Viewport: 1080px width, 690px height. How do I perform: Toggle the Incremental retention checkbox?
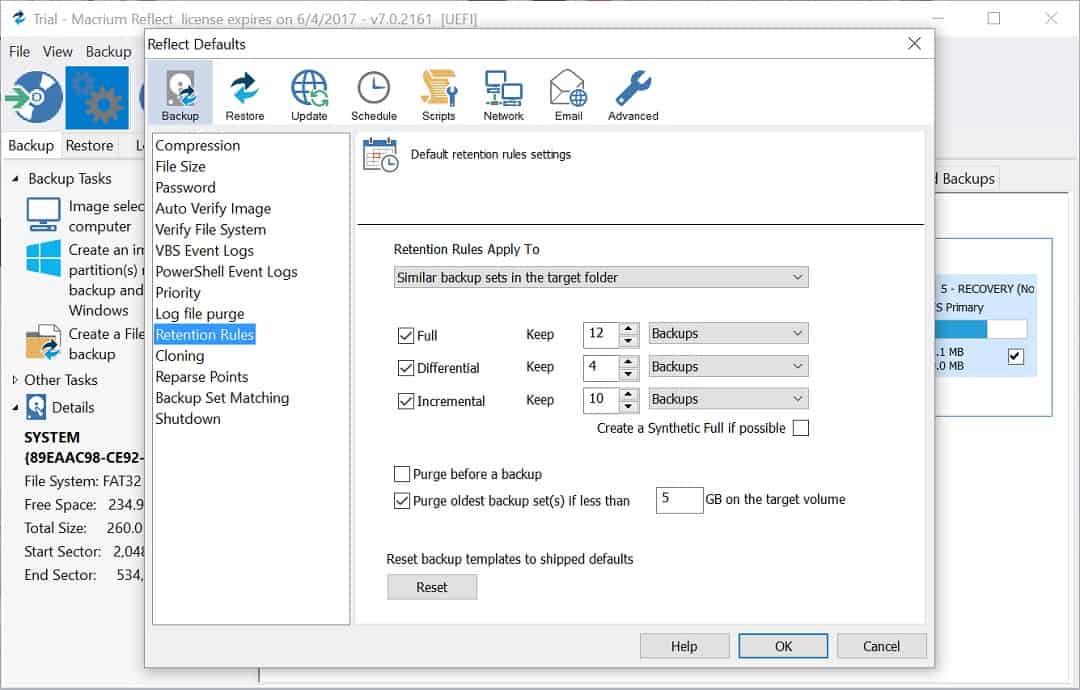405,401
